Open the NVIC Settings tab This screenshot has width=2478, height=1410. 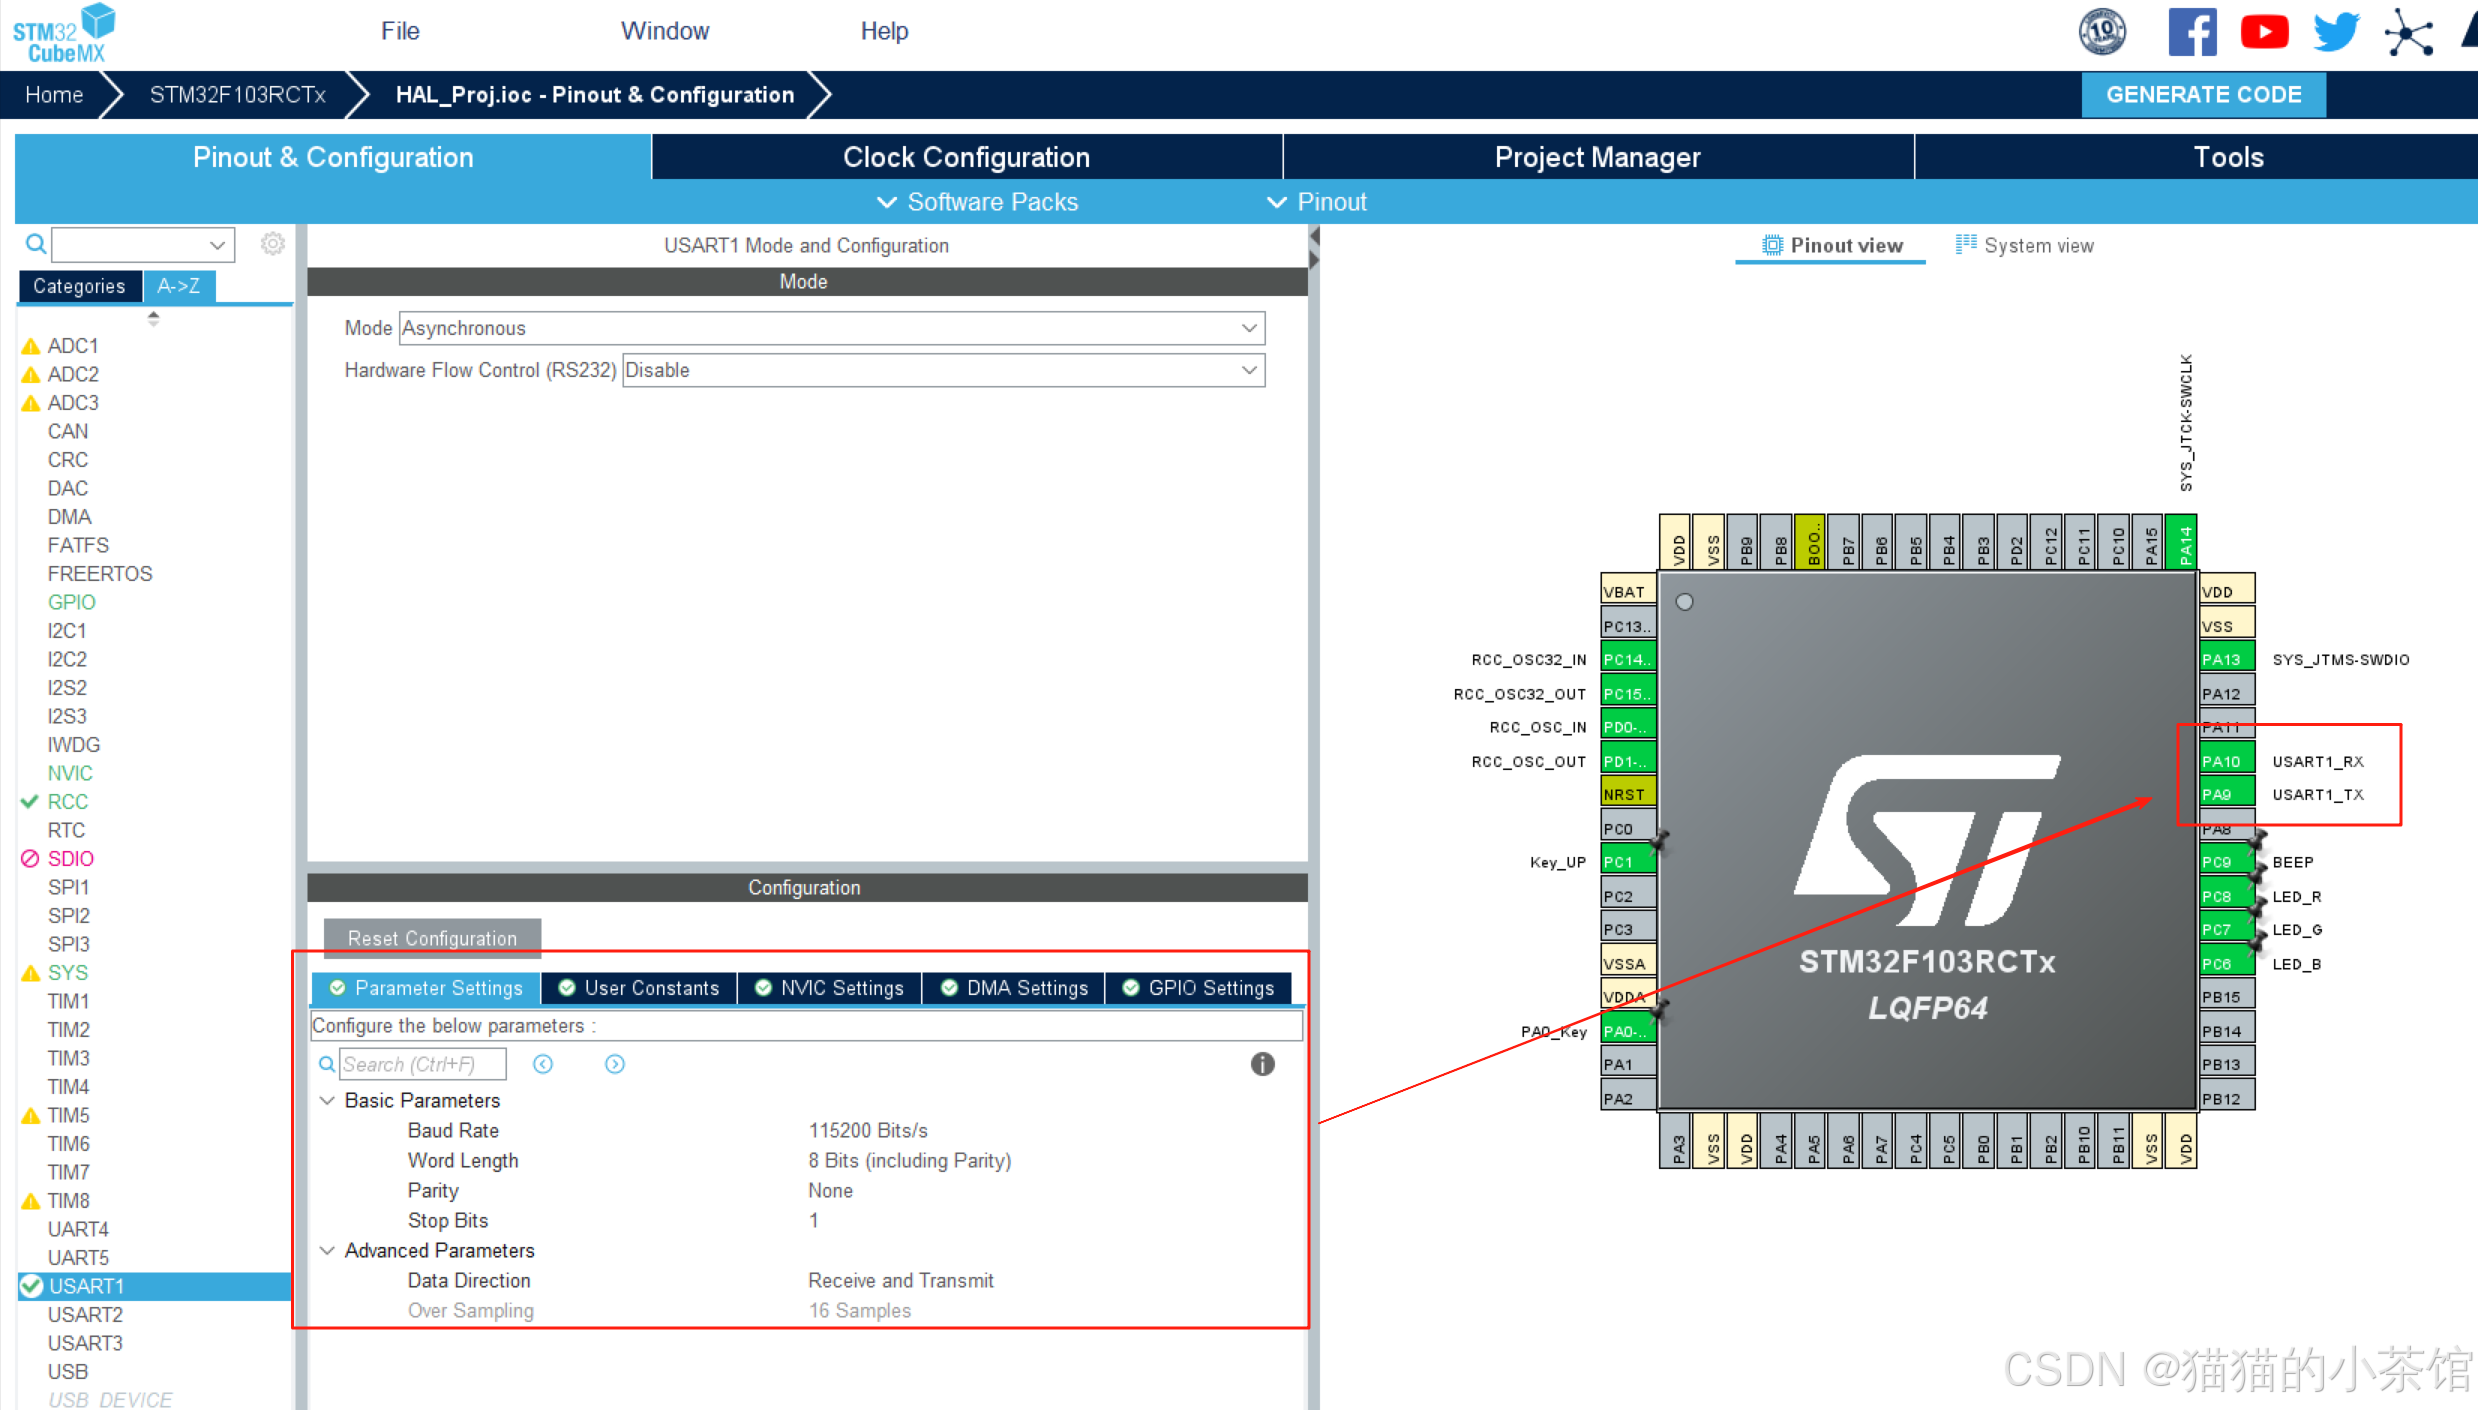click(x=830, y=988)
